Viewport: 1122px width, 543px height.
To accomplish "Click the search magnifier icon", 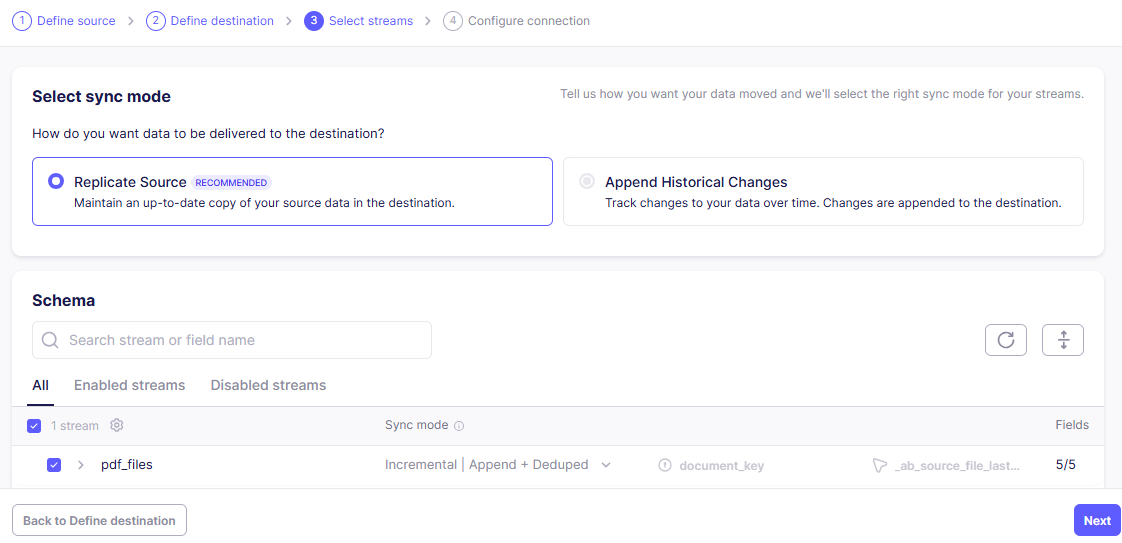I will [x=50, y=340].
